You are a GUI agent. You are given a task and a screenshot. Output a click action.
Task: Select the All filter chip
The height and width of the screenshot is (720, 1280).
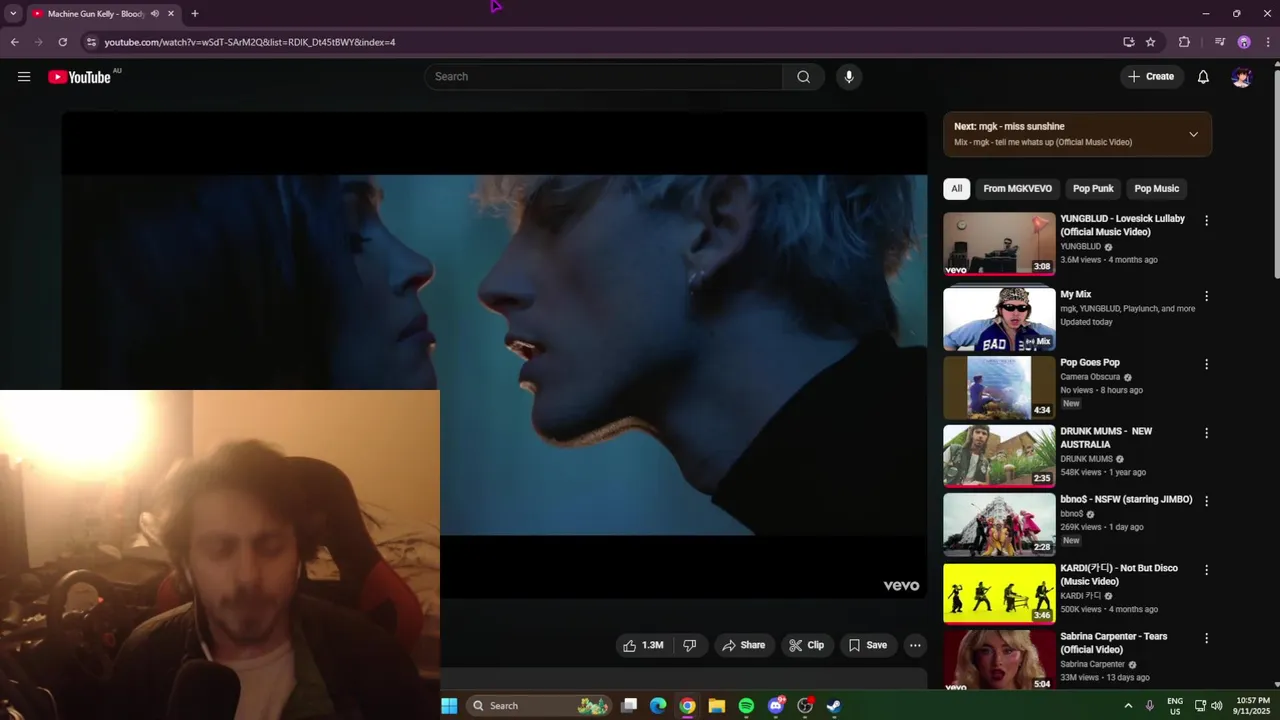[x=957, y=188]
